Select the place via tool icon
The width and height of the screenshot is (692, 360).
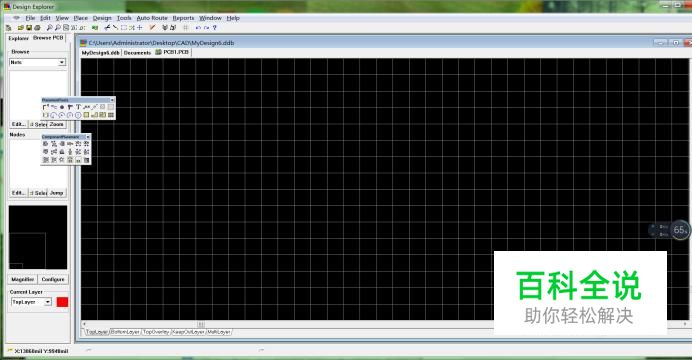tap(70, 107)
